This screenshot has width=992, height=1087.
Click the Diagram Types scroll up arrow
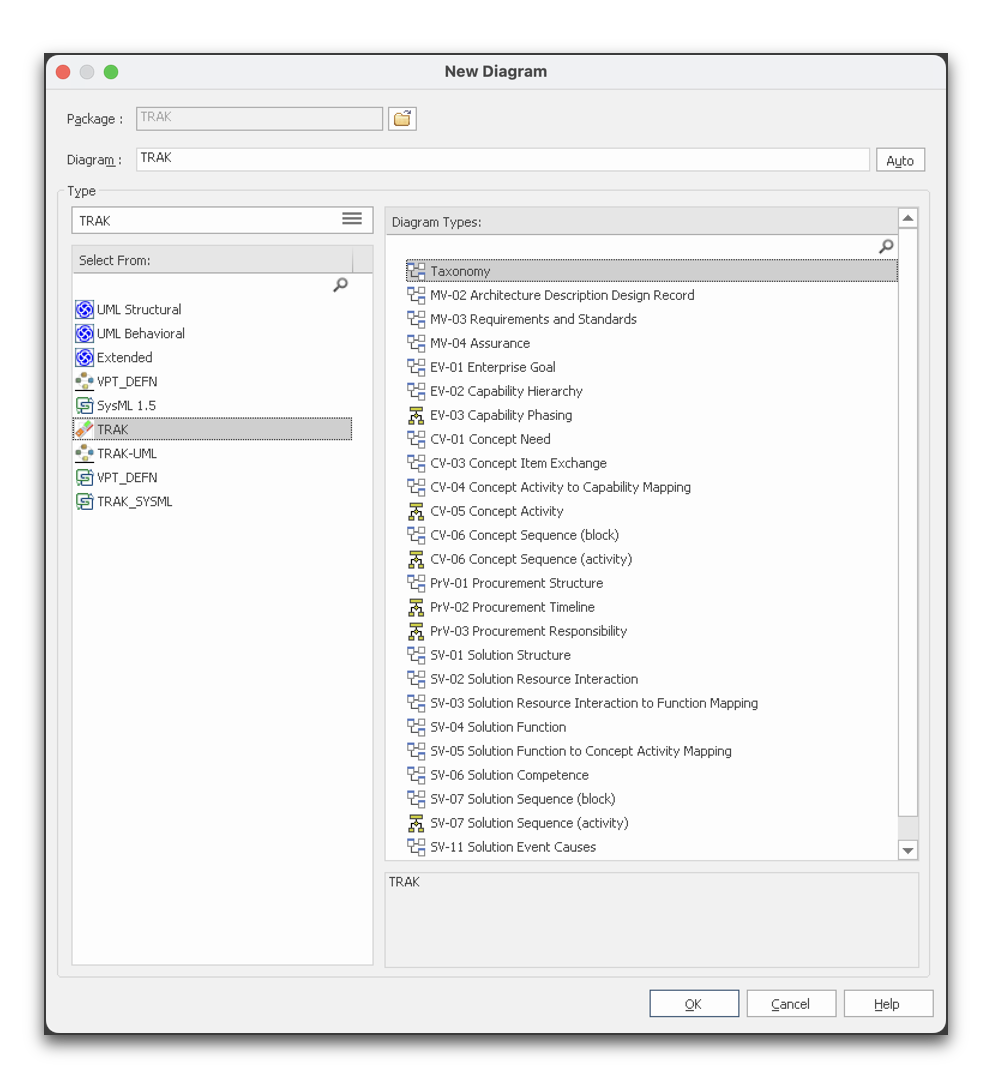pyautogui.click(x=907, y=218)
